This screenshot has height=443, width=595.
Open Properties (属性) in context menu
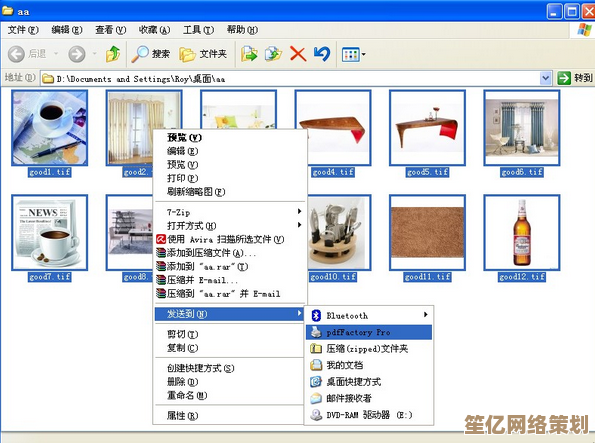230,416
